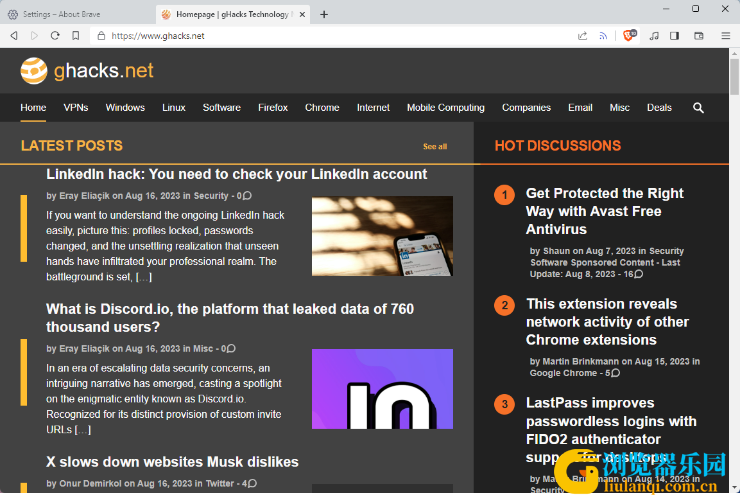Bookmark this page with bookmark icon
740x496 pixels.
76,36
